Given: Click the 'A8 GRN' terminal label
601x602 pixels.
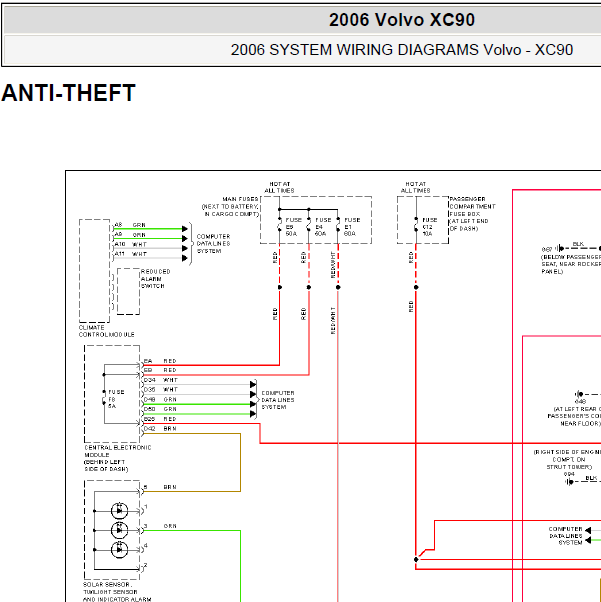Looking at the screenshot, I should 130,225.
